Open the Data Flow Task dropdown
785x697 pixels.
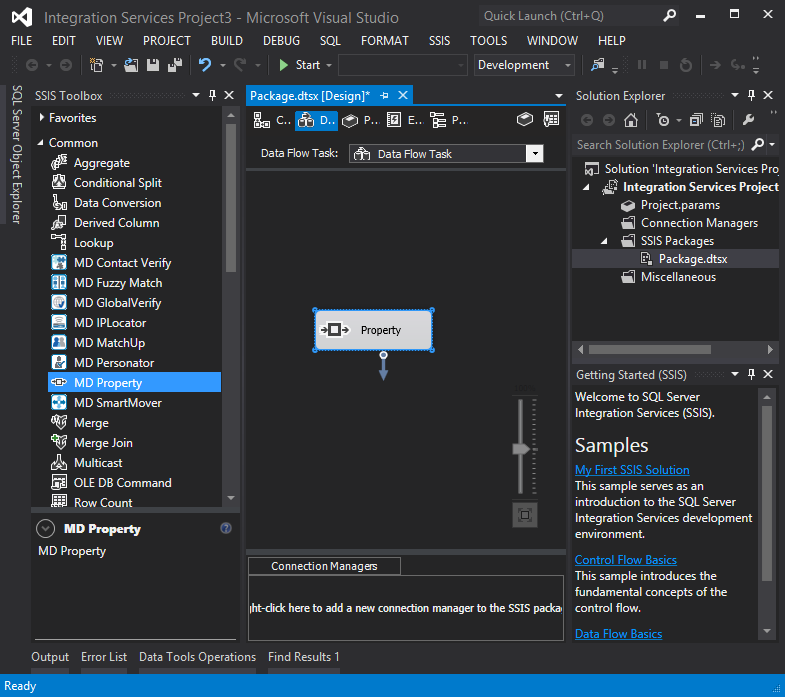[534, 154]
